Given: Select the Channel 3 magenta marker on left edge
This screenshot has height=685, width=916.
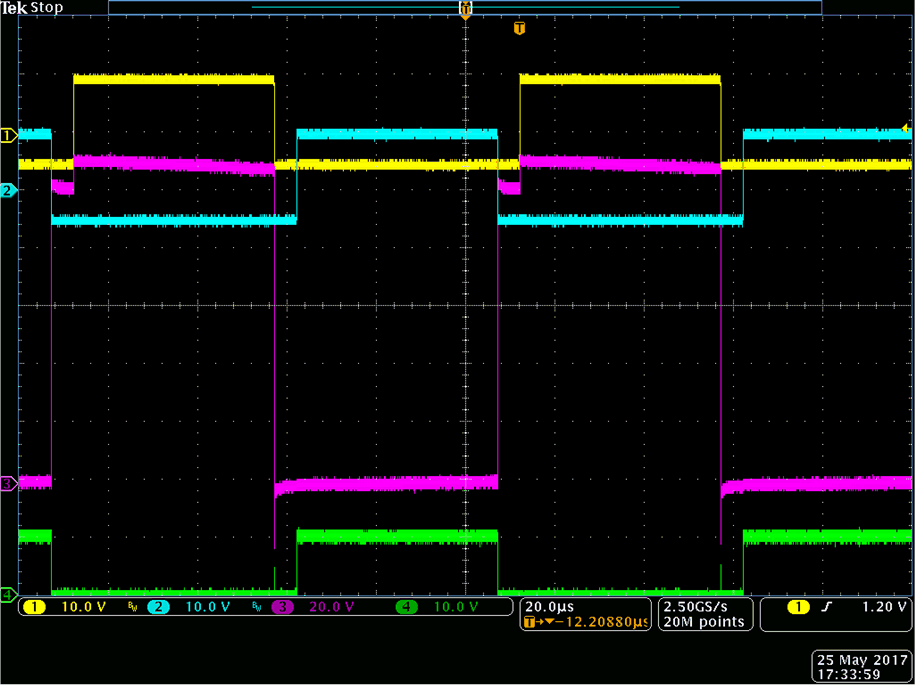Looking at the screenshot, I should [7, 483].
